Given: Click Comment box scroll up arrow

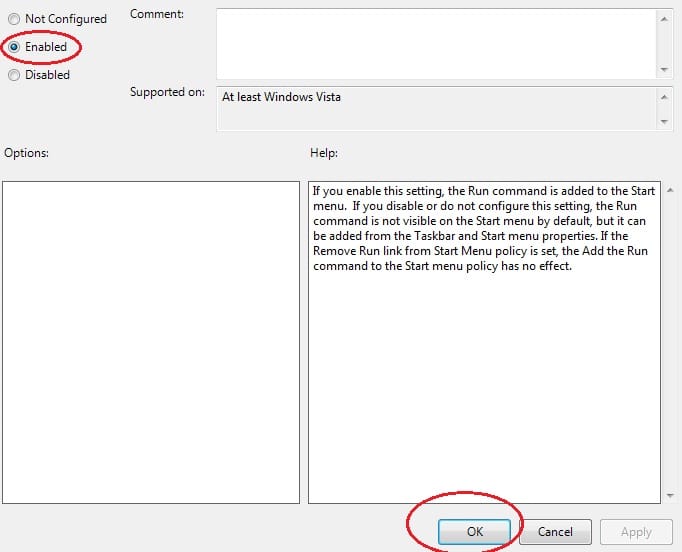Looking at the screenshot, I should click(x=664, y=19).
